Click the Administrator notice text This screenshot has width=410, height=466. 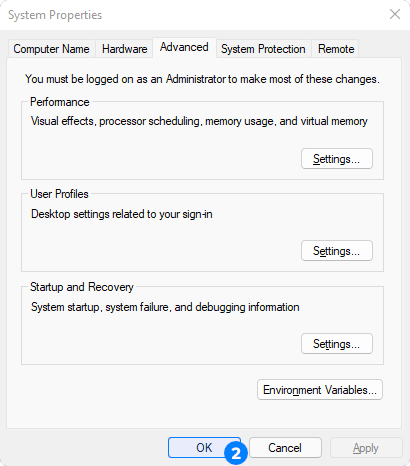[202, 79]
